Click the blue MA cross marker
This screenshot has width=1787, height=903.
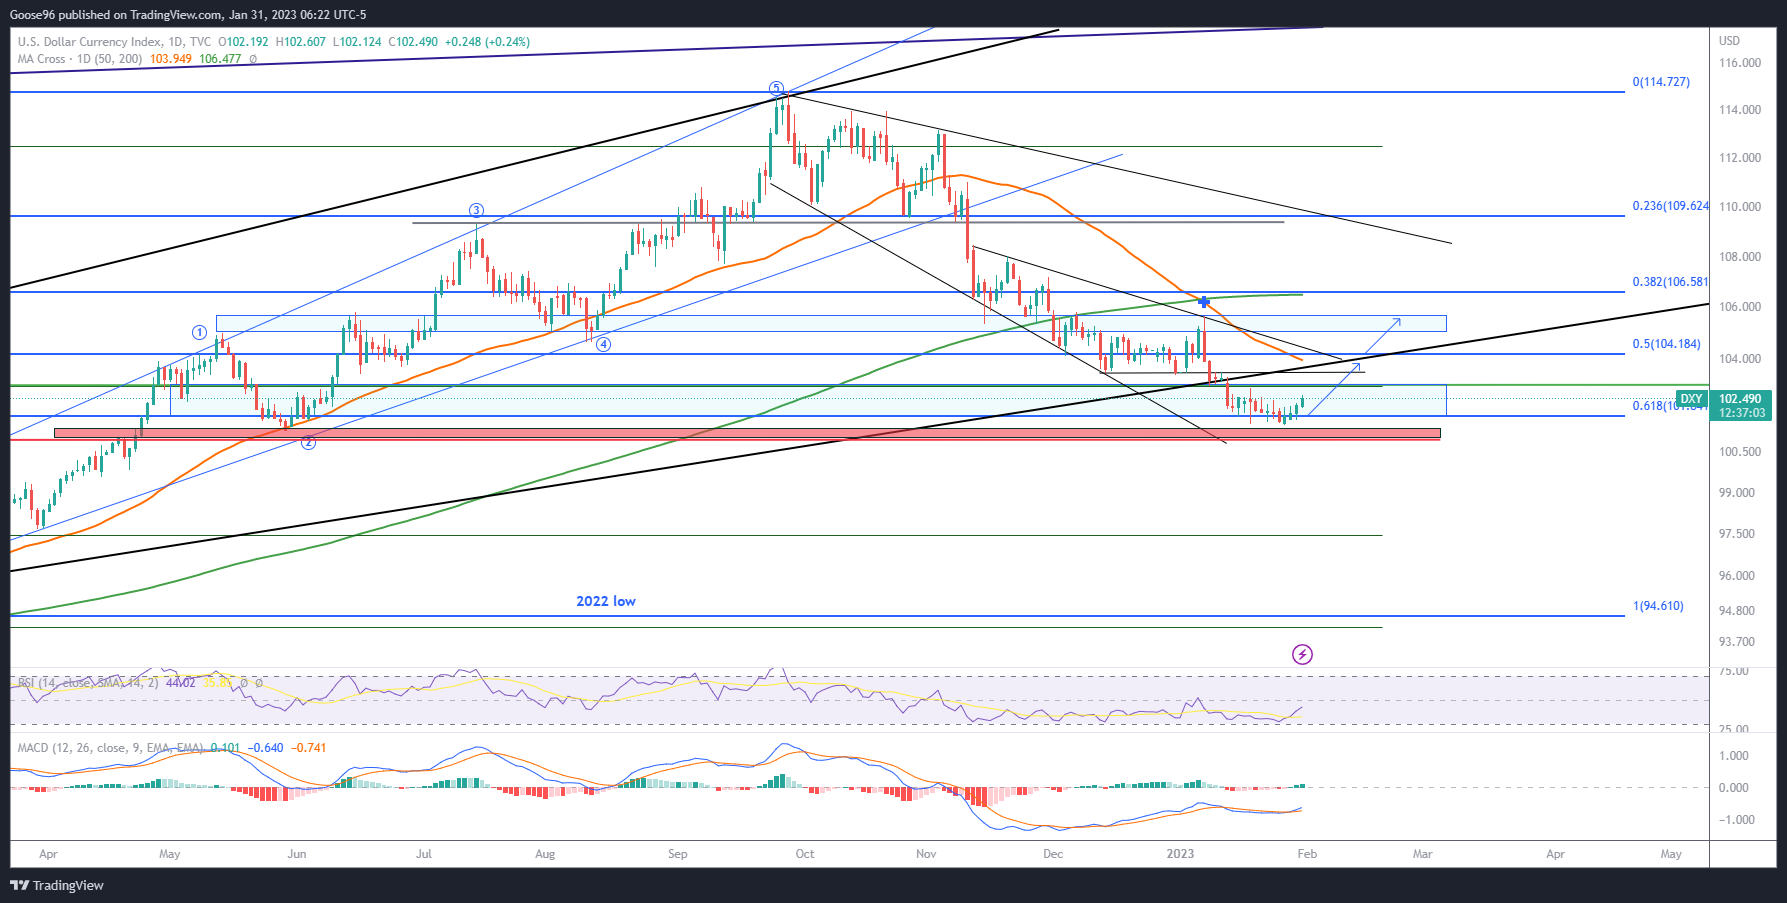point(1204,301)
